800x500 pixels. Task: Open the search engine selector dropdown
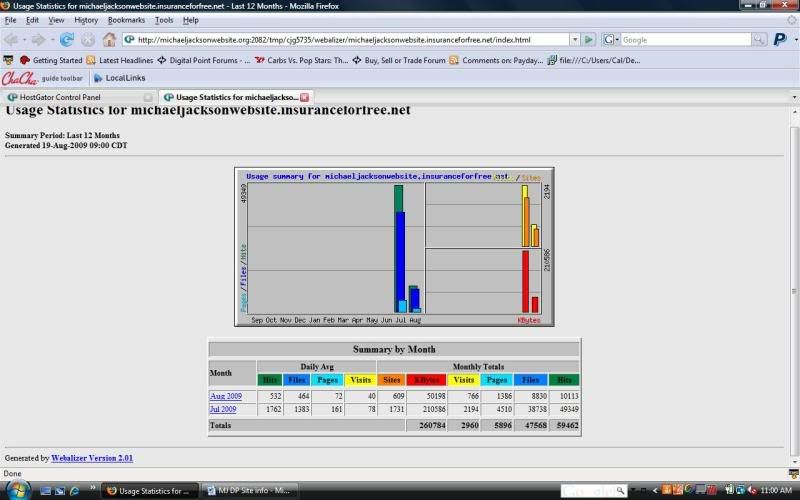(610, 39)
